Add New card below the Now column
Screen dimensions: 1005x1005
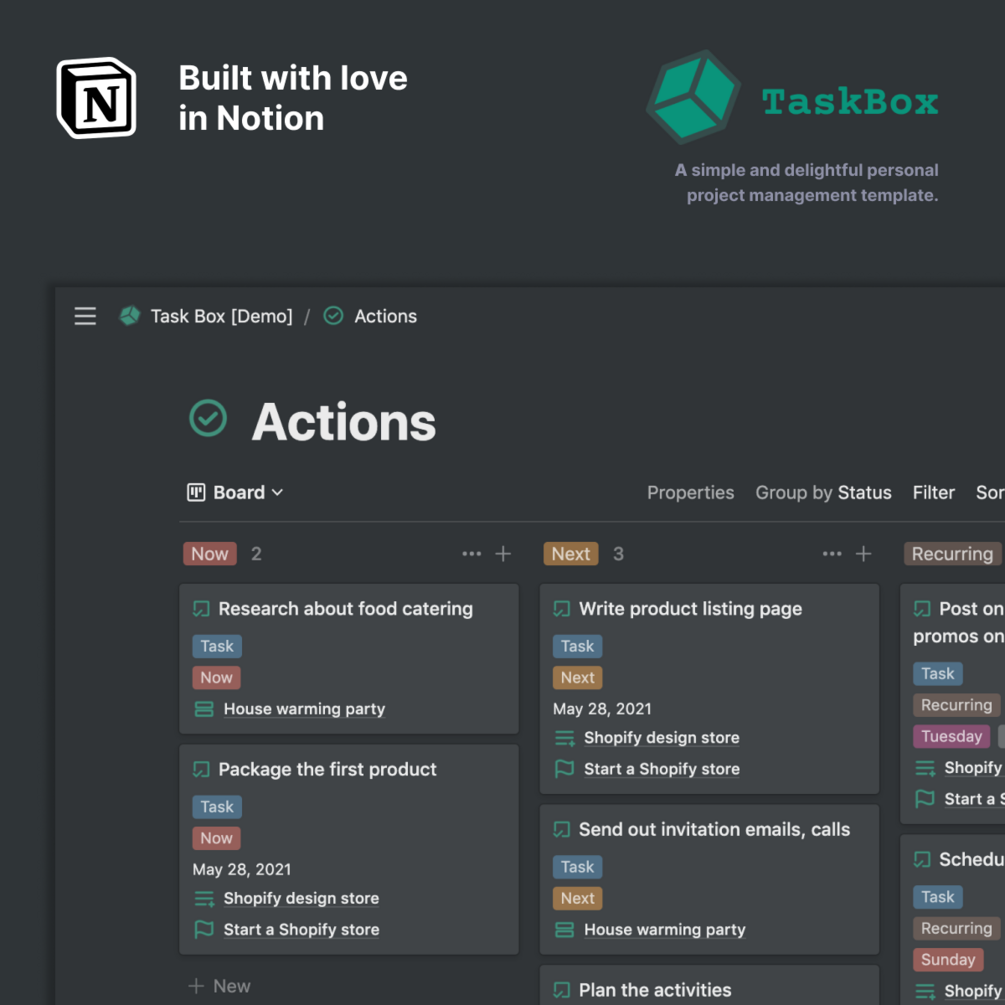click(x=219, y=986)
